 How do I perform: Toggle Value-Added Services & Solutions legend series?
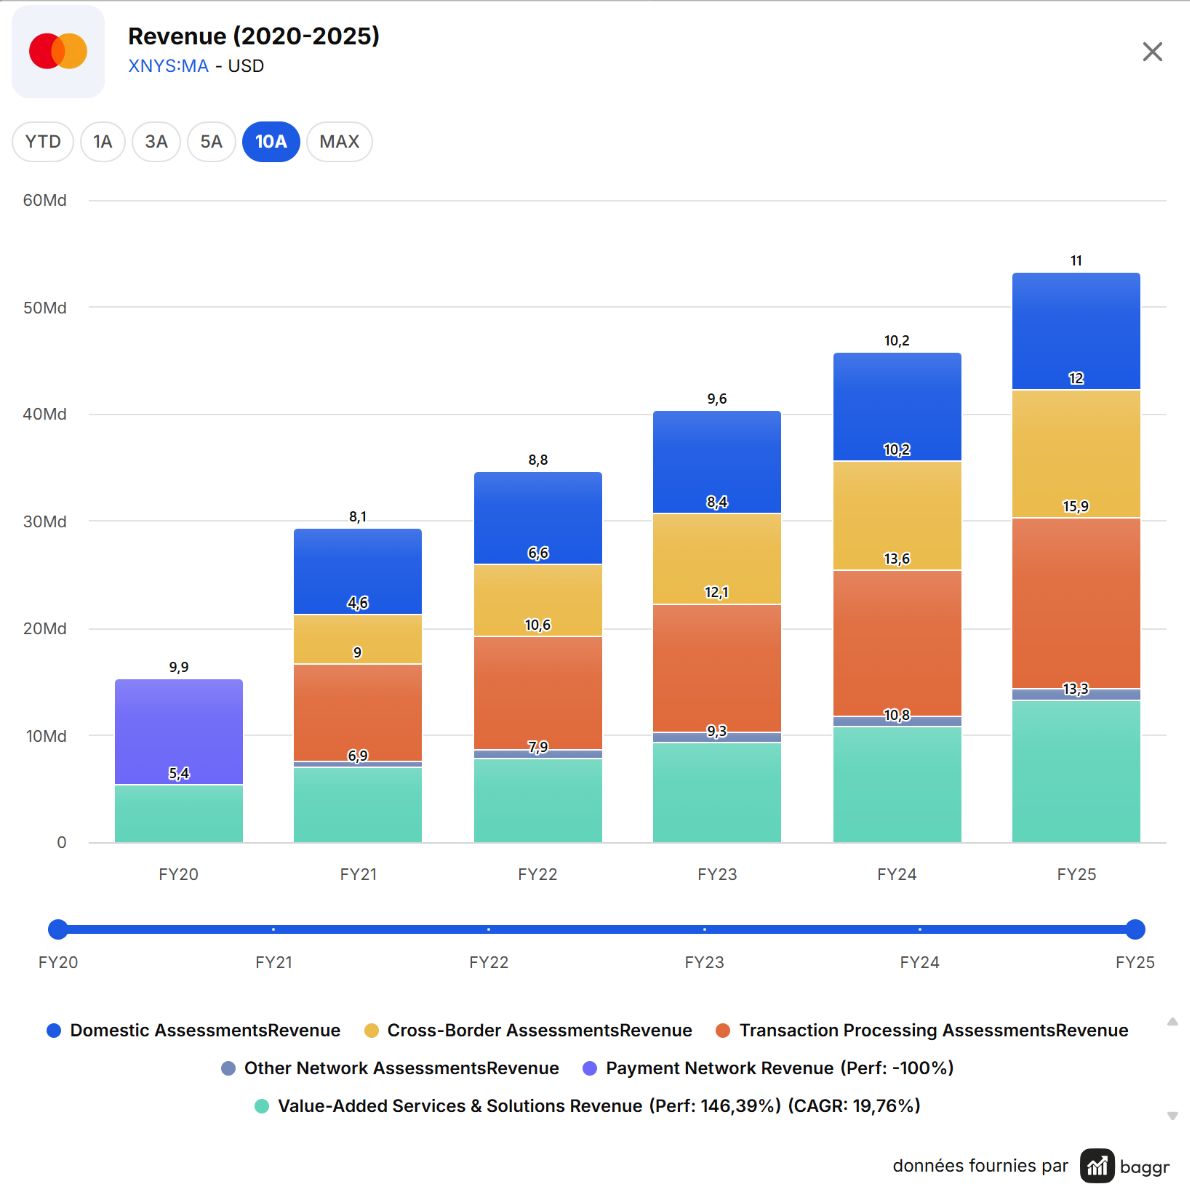(x=588, y=1106)
